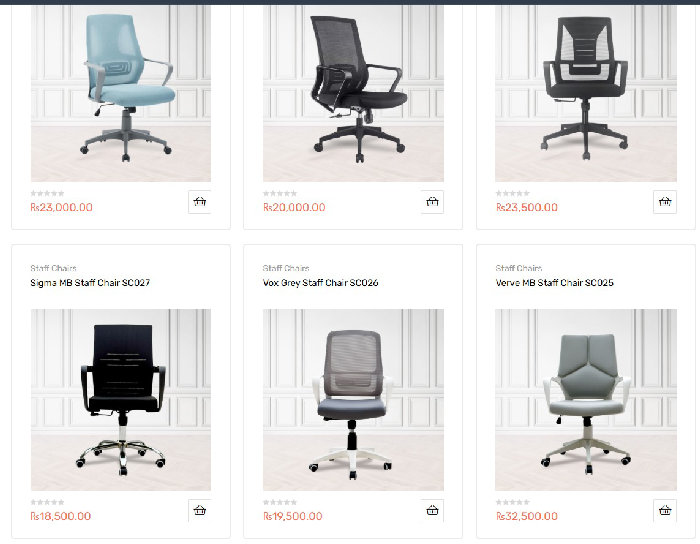
Task: View the Vox Grey chair image
Action: click(x=353, y=400)
